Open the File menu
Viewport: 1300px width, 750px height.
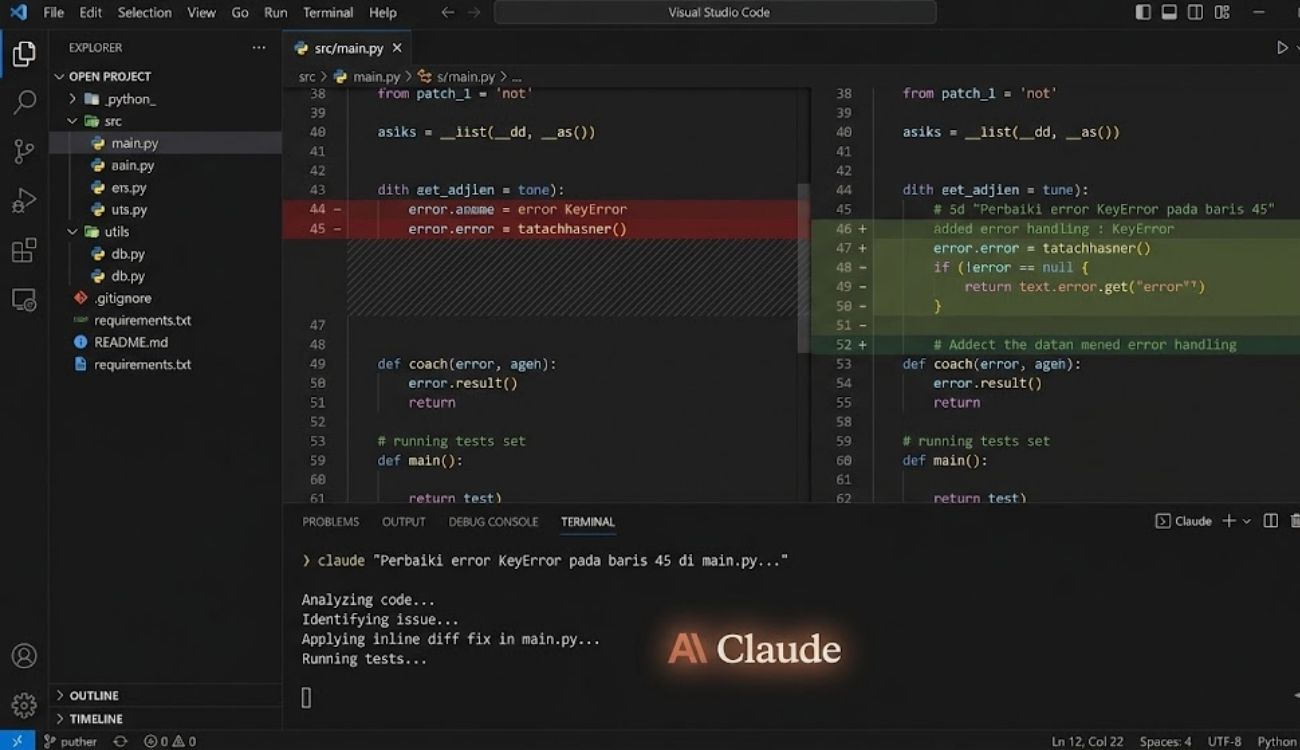(x=54, y=13)
